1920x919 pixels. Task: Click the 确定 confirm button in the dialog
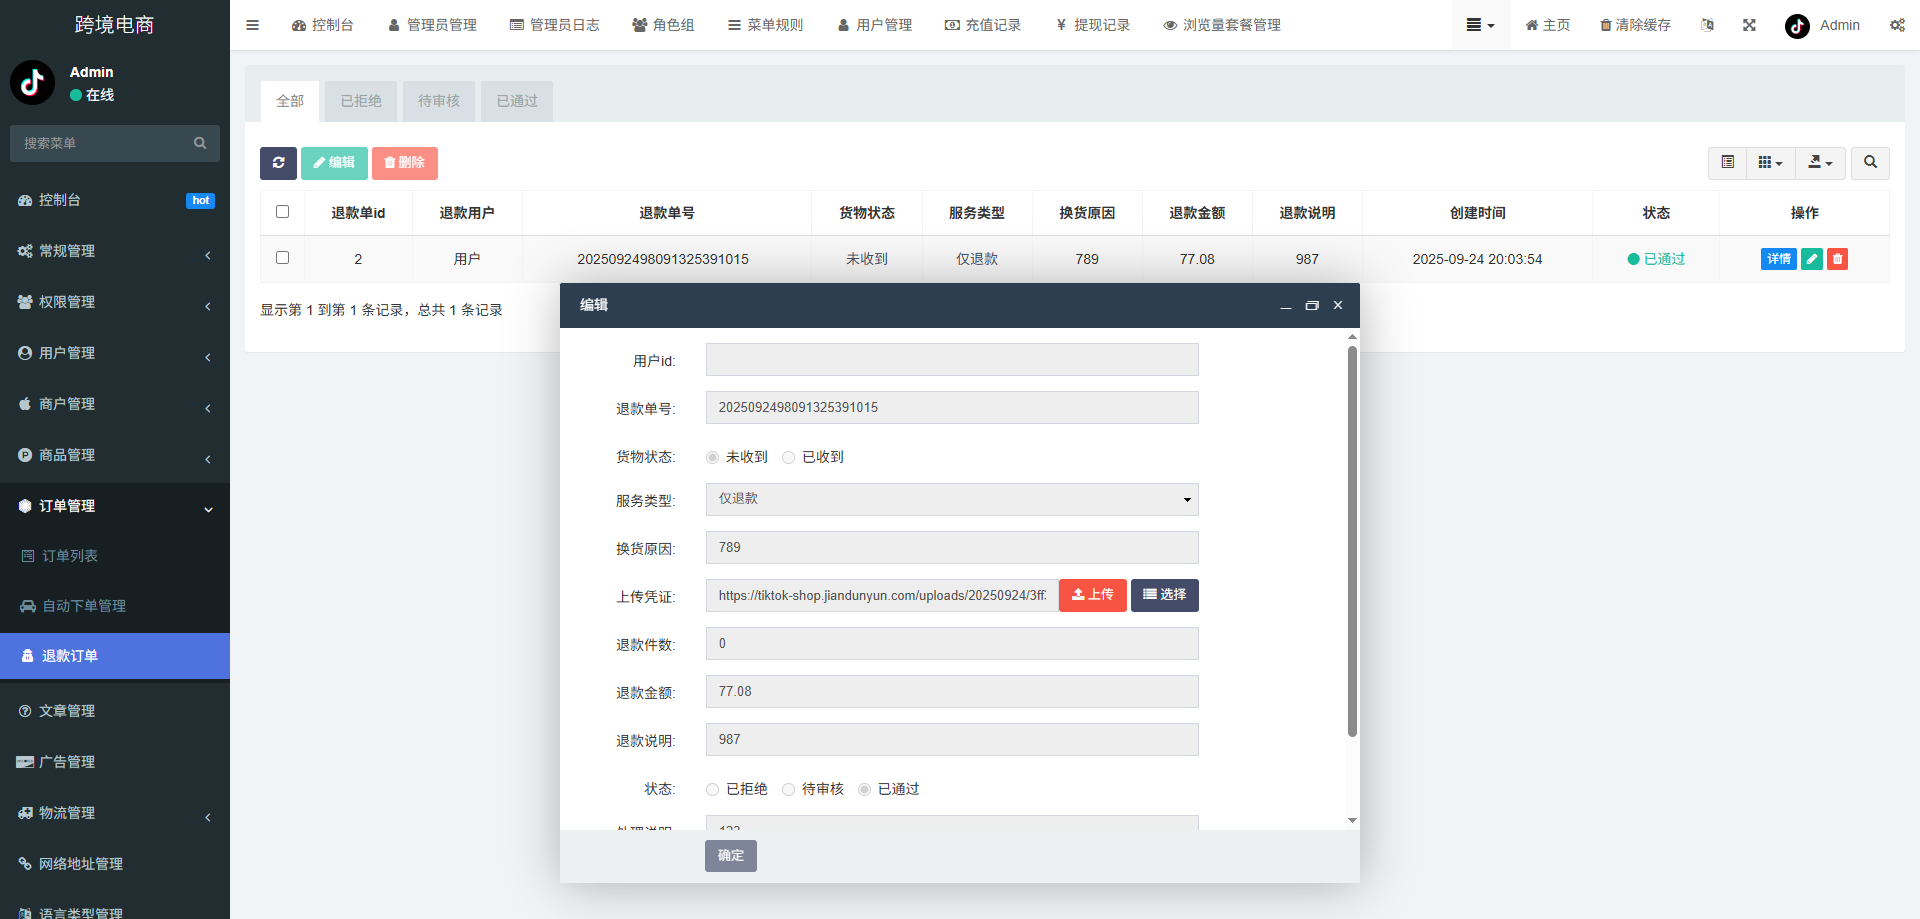(730, 856)
